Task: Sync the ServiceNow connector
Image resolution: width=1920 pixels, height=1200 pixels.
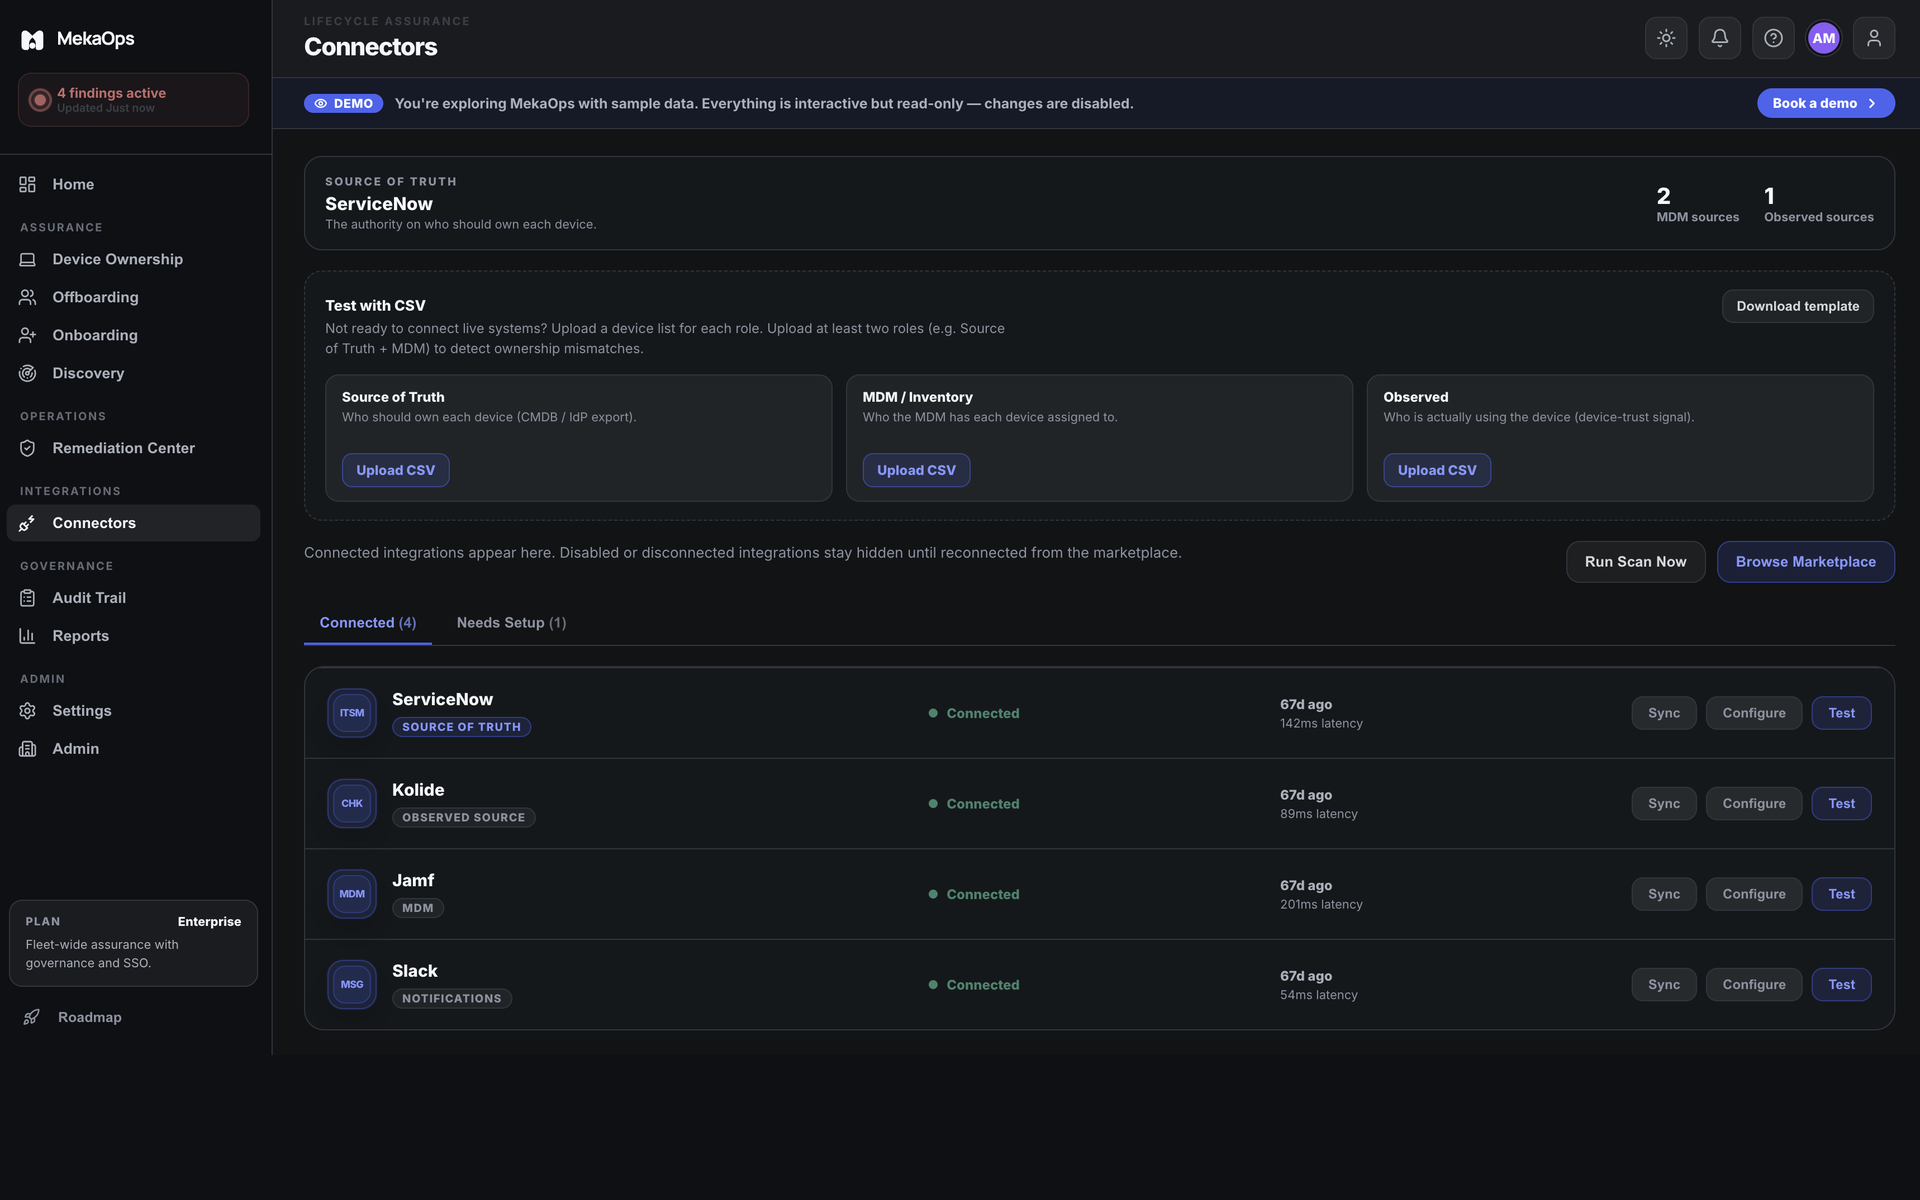Action: (x=1664, y=713)
